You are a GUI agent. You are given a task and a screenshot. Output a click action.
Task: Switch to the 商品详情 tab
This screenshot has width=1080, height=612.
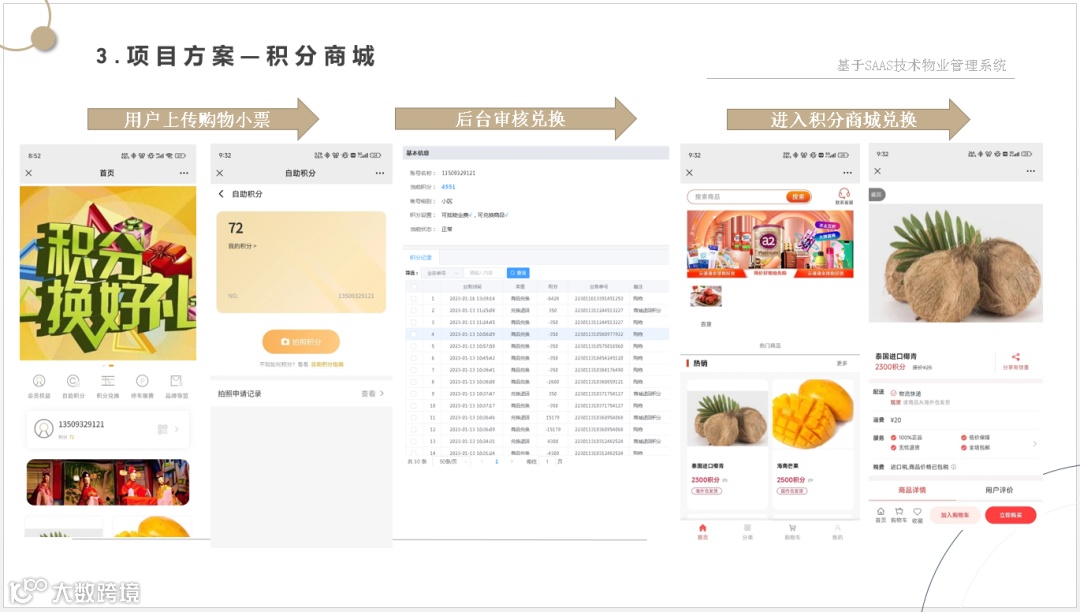click(x=912, y=490)
